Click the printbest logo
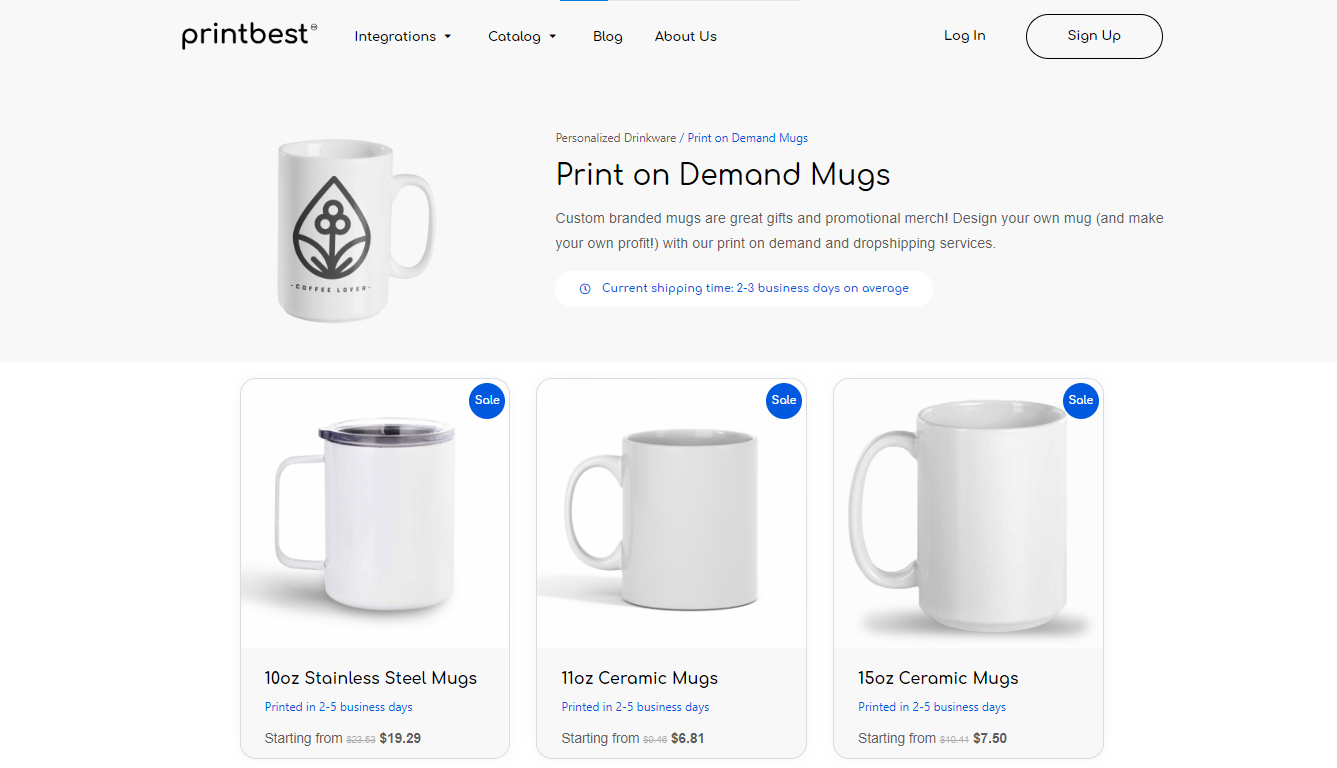This screenshot has height=768, width=1337. point(249,36)
